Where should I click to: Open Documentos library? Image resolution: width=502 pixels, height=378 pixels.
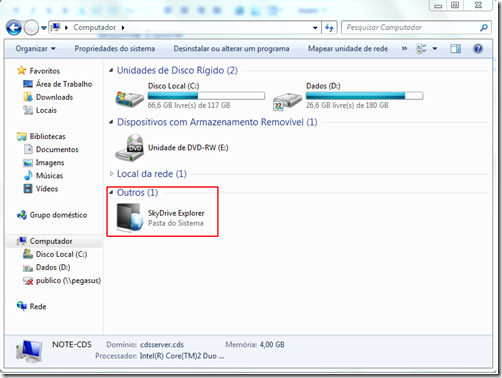(x=57, y=149)
